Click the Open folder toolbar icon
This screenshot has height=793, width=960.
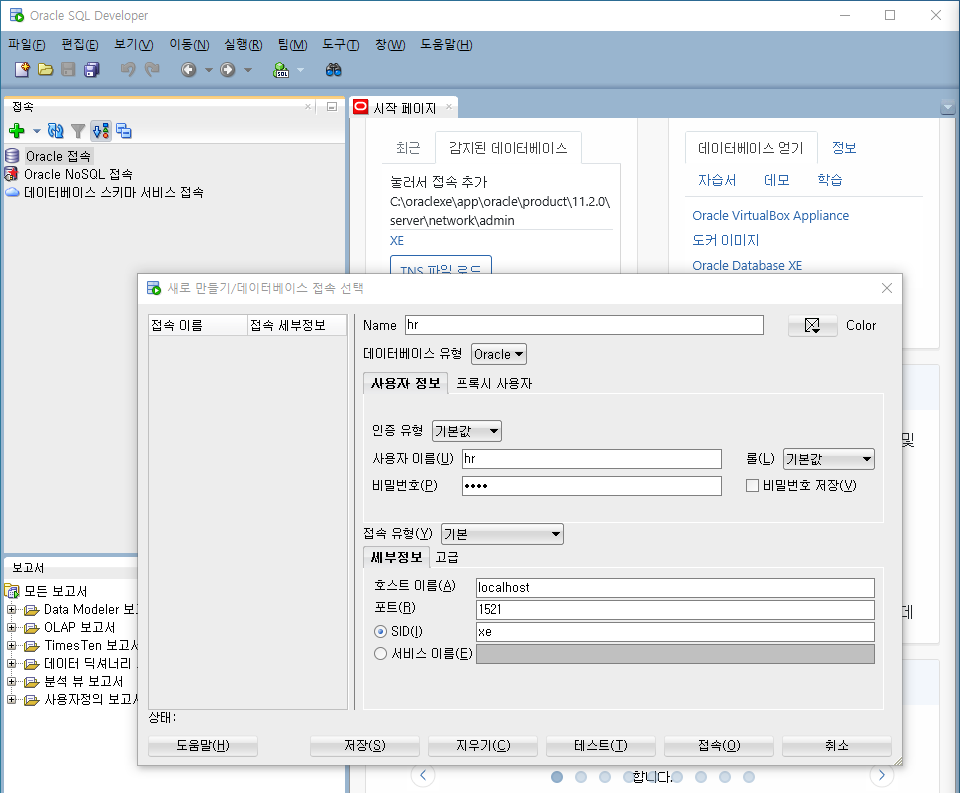45,70
